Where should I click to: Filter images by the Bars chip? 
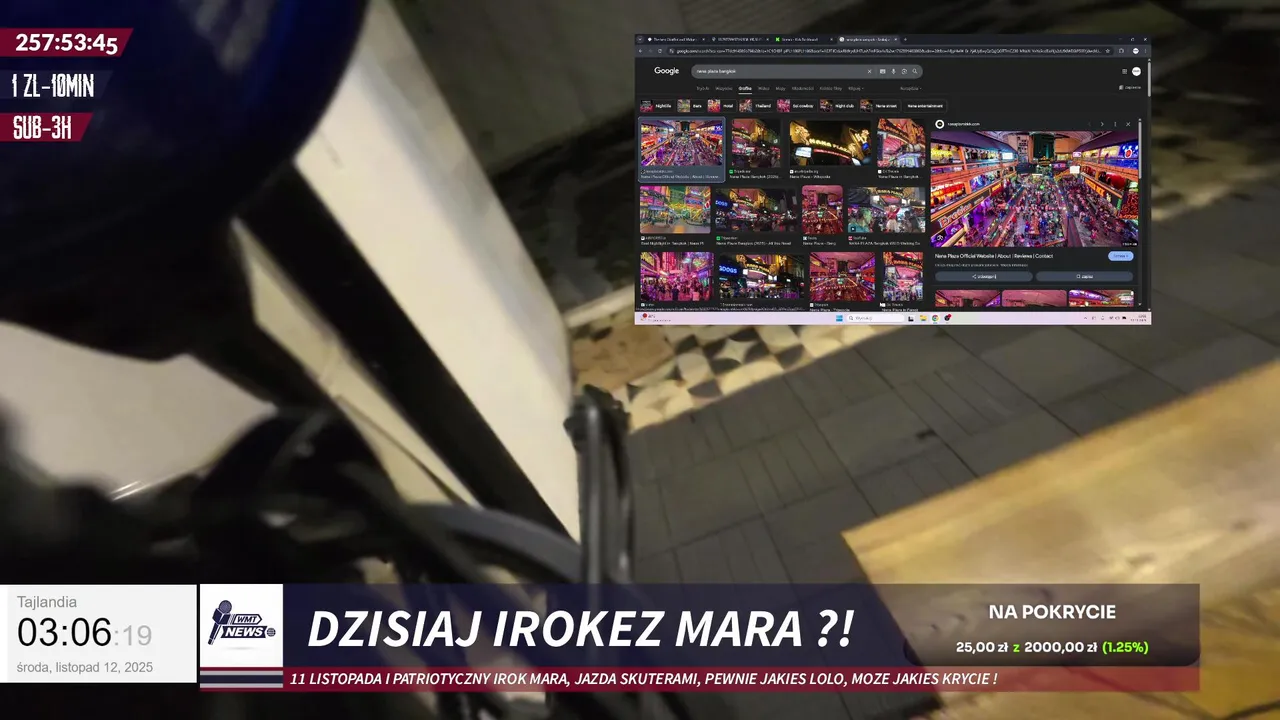point(690,106)
